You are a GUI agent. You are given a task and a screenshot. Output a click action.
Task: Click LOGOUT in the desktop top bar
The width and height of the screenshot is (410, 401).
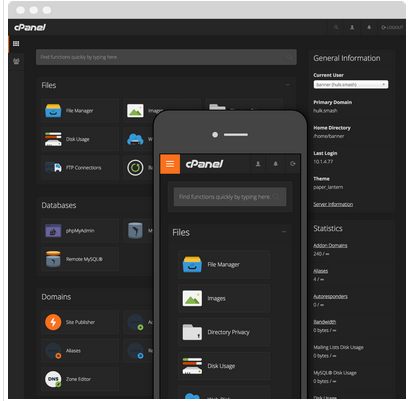tap(392, 27)
